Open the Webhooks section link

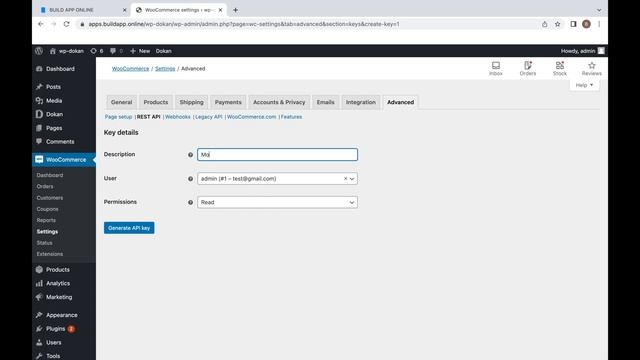178,117
